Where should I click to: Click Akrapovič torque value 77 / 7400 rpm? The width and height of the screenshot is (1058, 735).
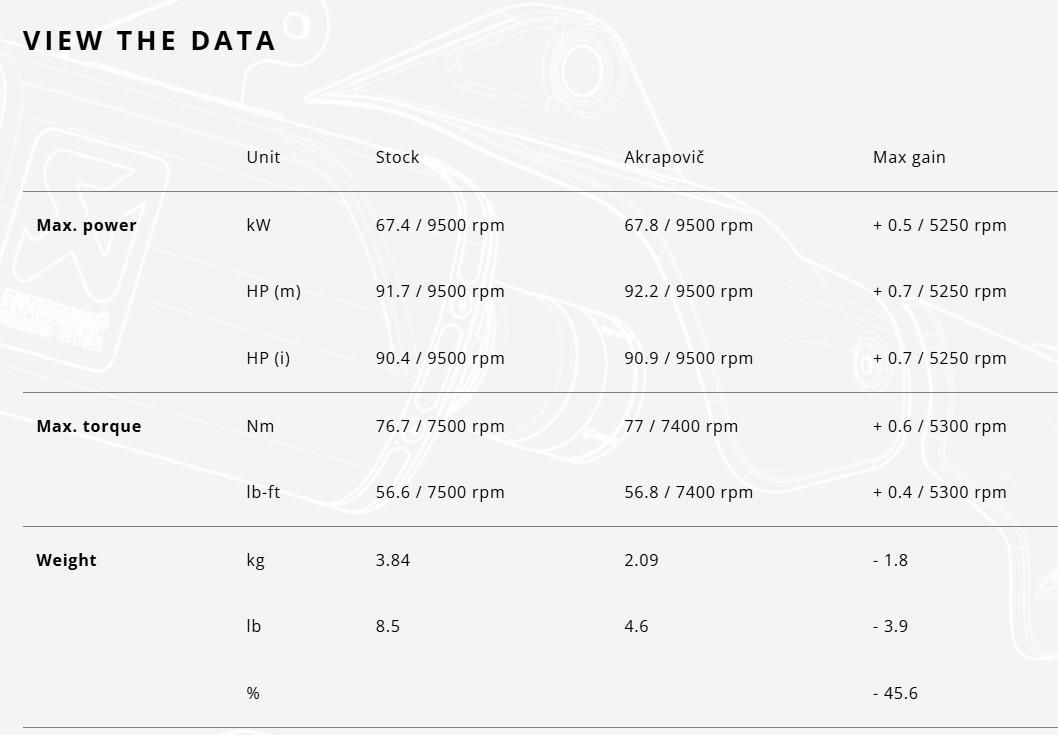click(x=681, y=426)
